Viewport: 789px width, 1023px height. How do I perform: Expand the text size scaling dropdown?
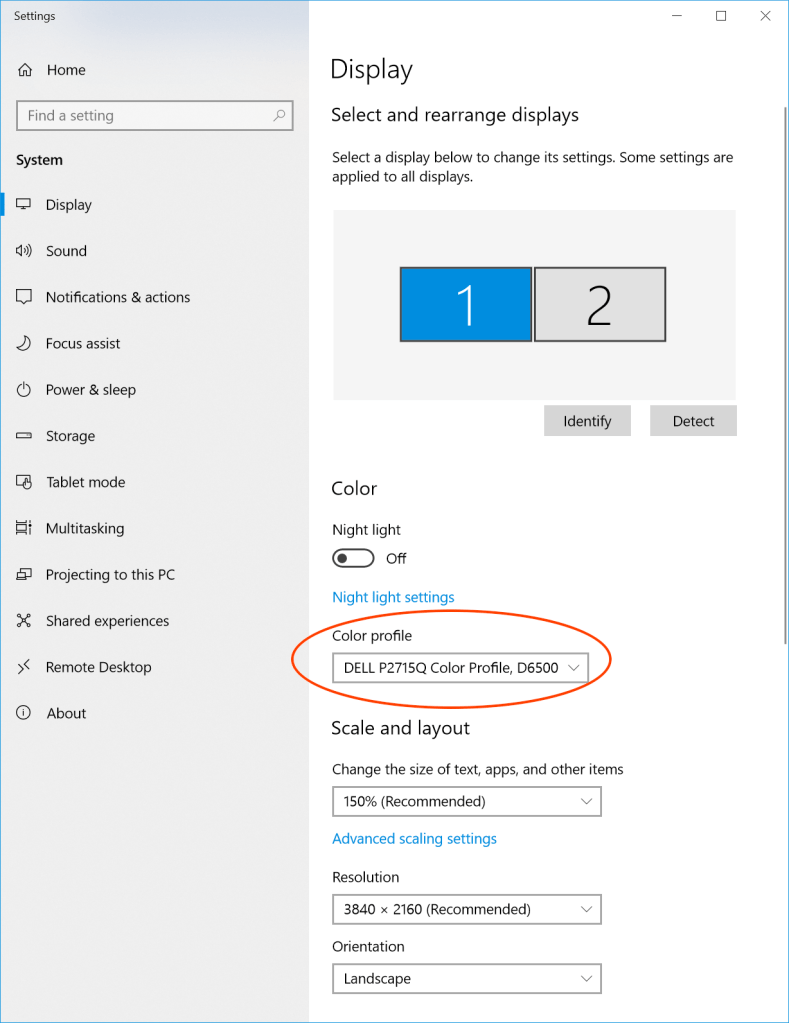[466, 801]
